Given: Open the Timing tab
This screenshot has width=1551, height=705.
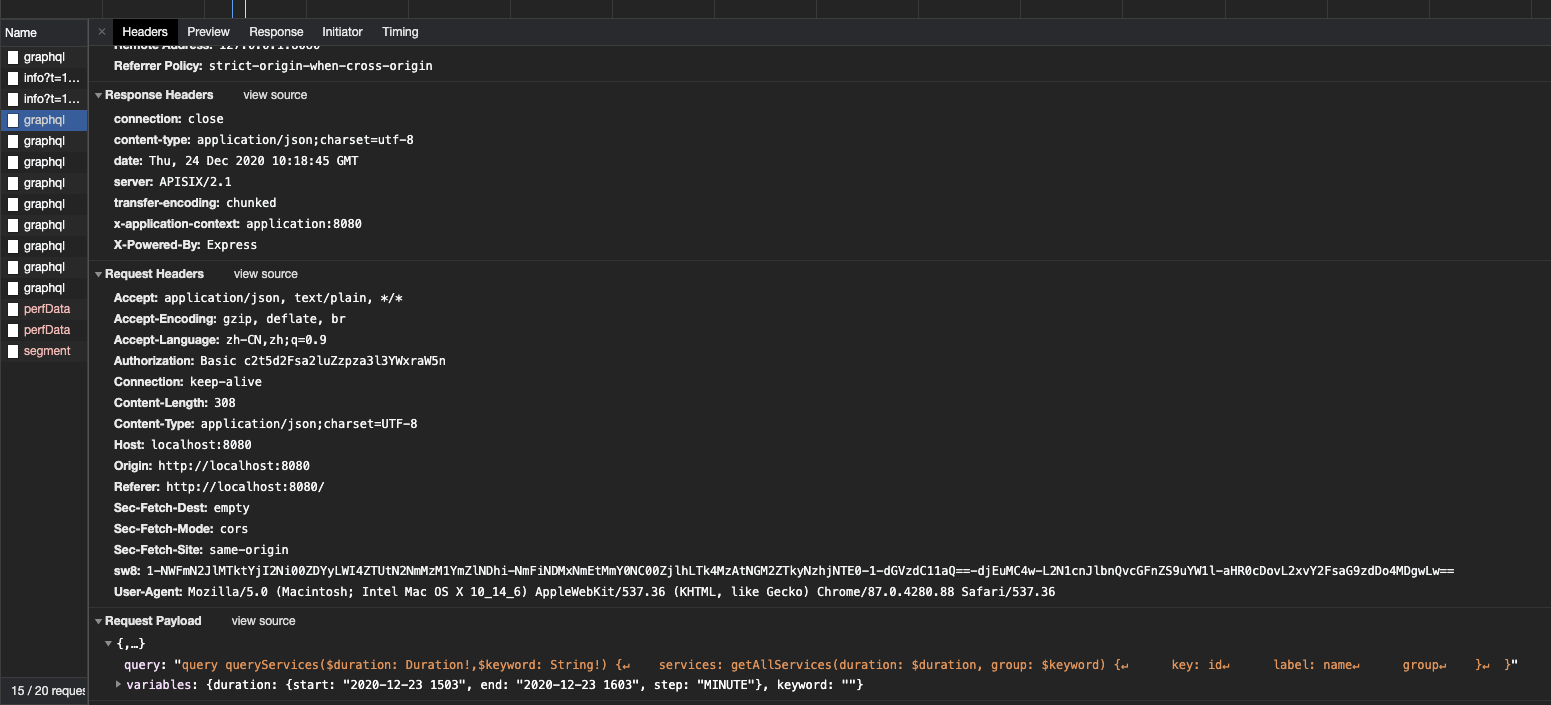Looking at the screenshot, I should tap(400, 32).
